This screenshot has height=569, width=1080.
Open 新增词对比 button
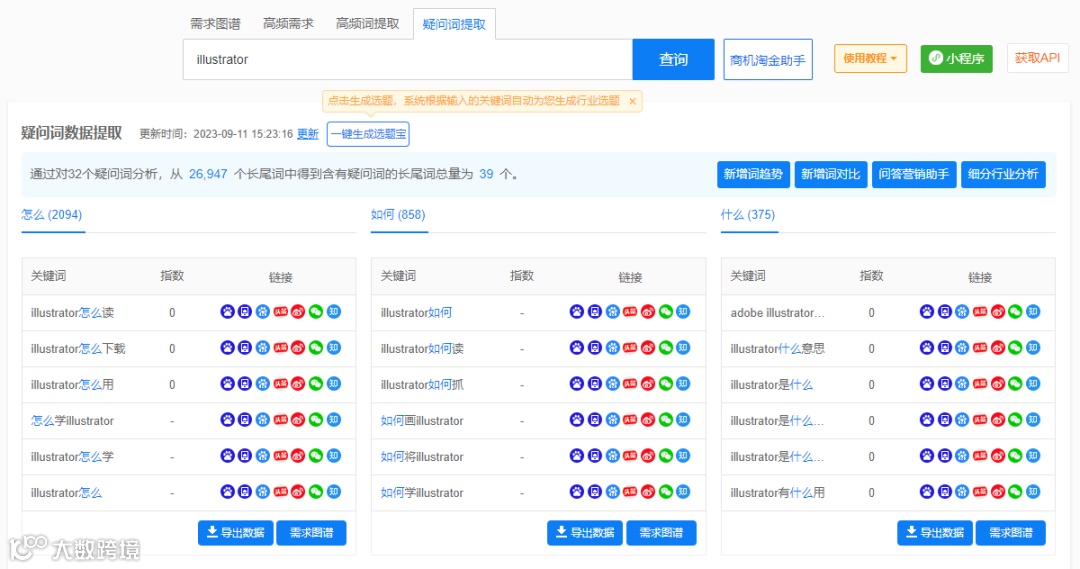pyautogui.click(x=830, y=174)
